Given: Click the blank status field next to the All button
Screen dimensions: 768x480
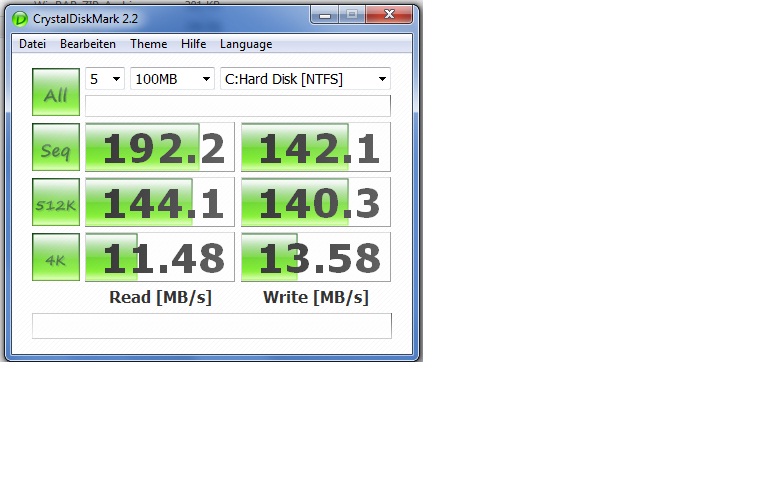Looking at the screenshot, I should (x=238, y=106).
